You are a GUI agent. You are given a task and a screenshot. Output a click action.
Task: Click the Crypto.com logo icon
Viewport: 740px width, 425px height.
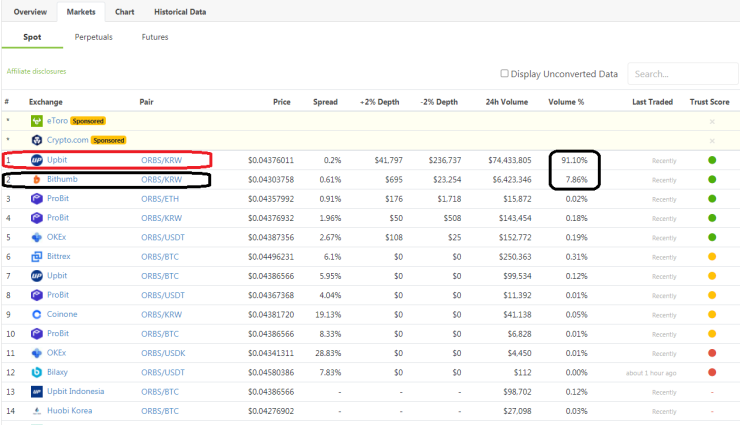(x=36, y=140)
